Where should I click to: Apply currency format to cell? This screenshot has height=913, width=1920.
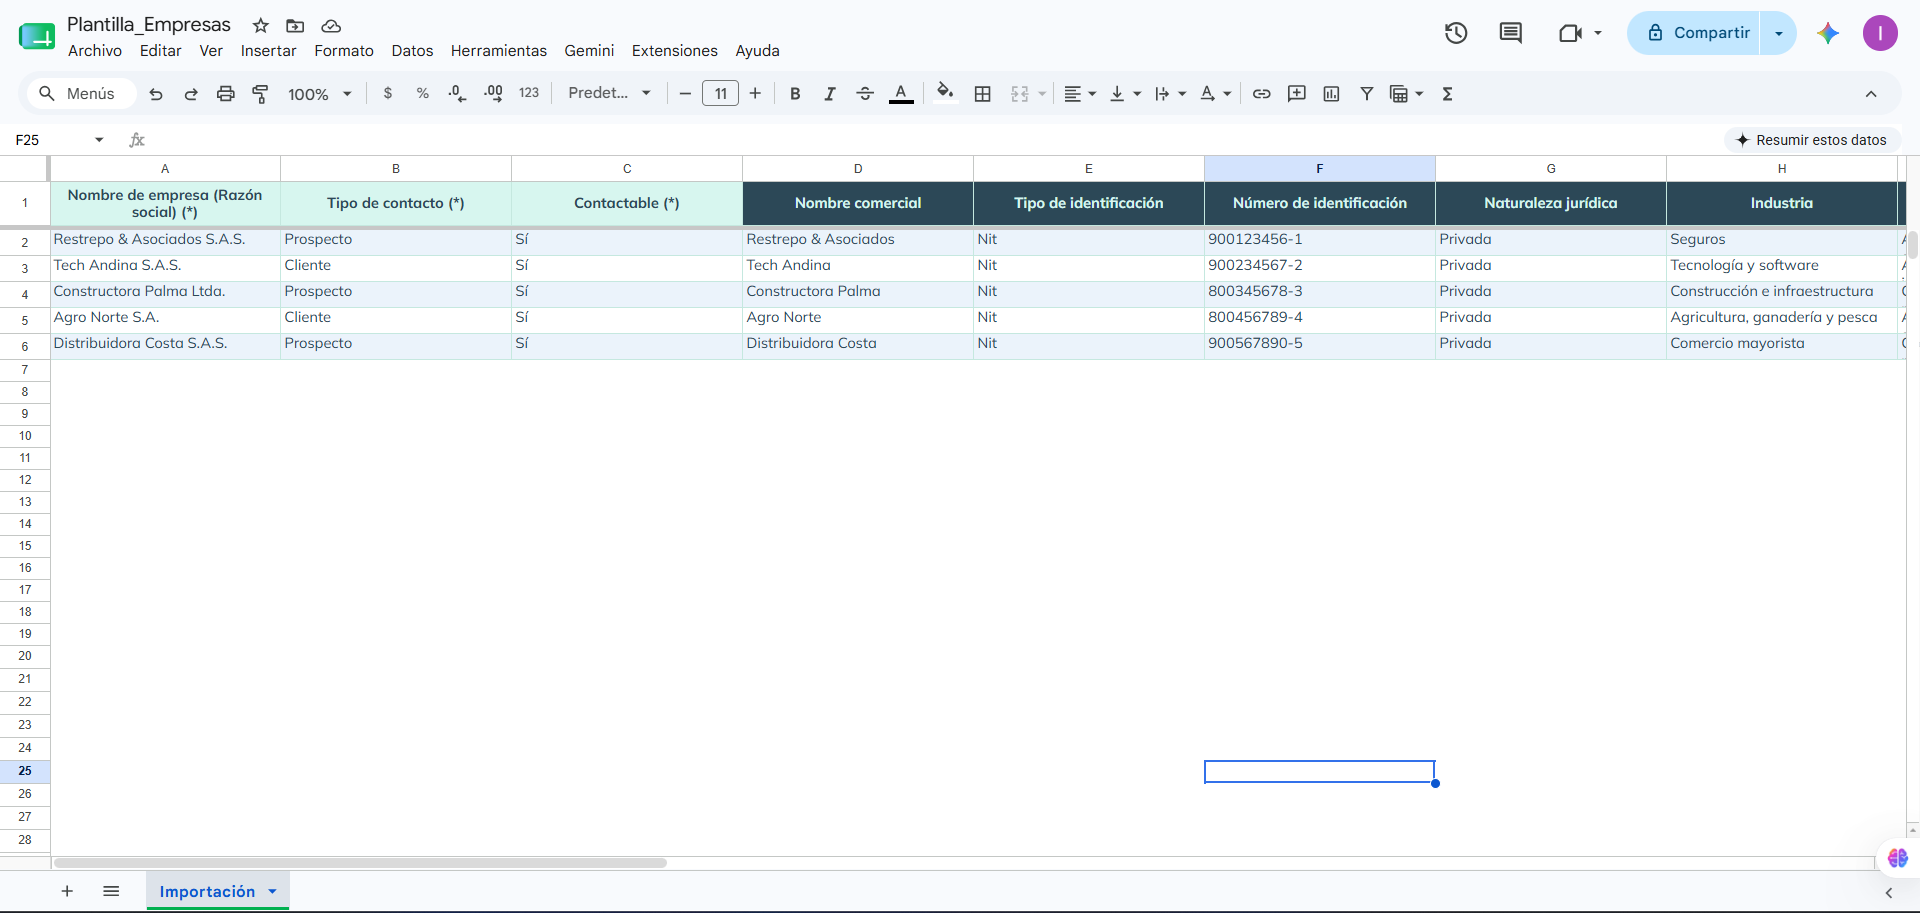click(x=388, y=94)
